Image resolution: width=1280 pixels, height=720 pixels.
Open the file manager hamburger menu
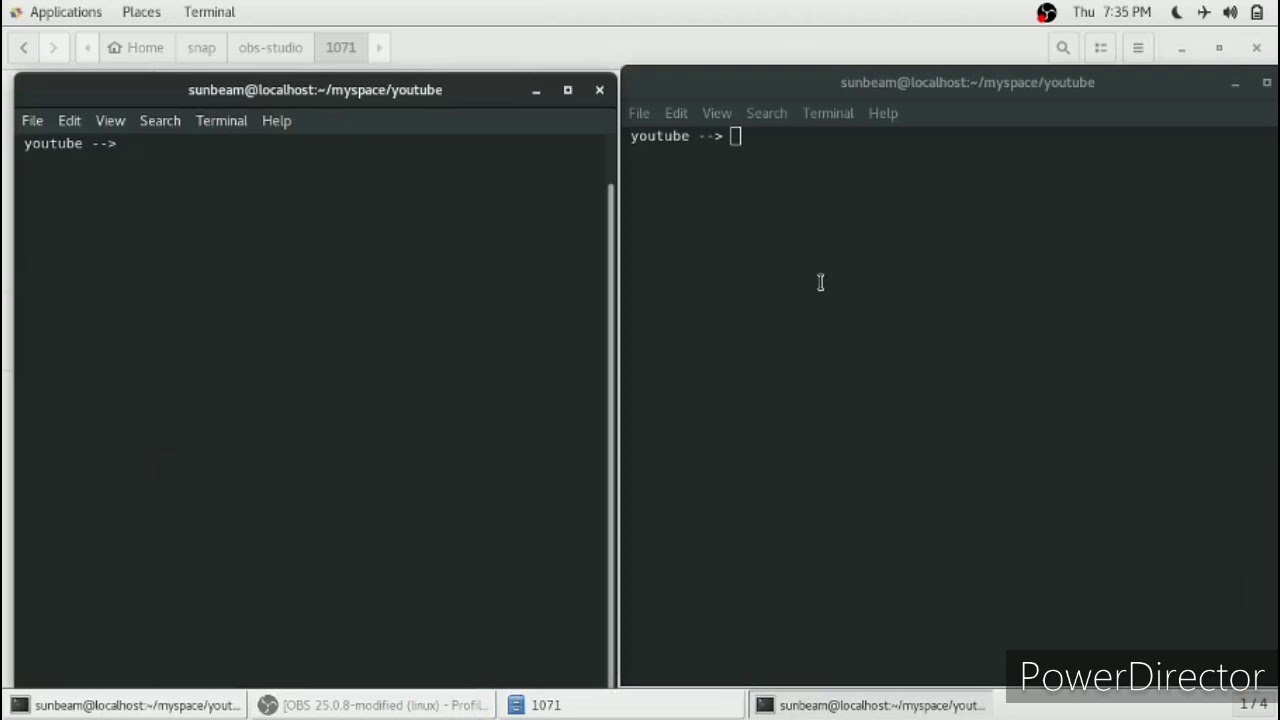(1138, 48)
